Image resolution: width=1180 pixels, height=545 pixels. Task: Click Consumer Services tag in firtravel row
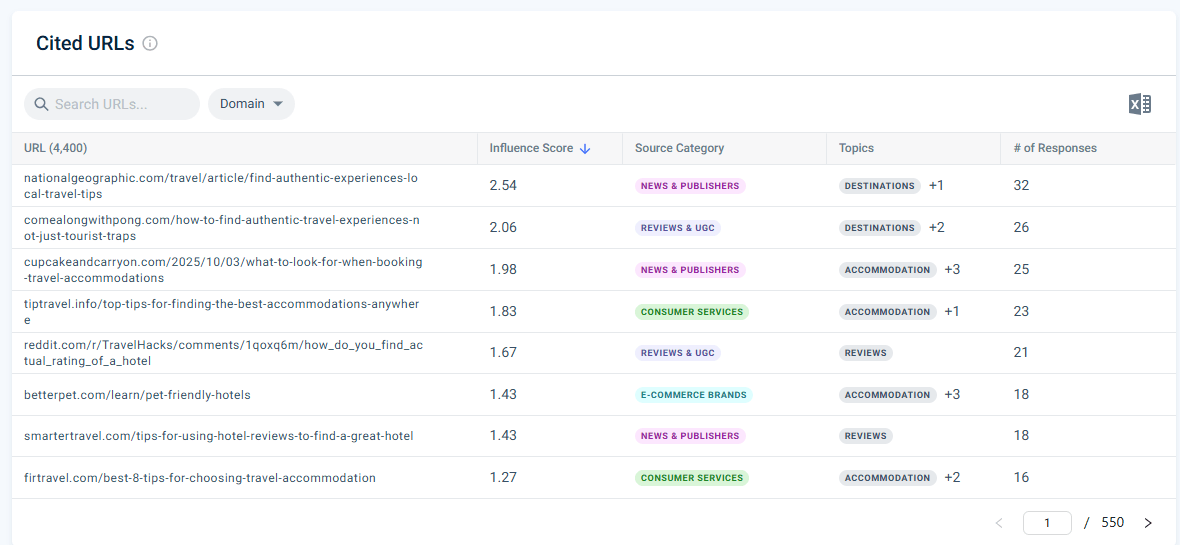click(x=692, y=478)
